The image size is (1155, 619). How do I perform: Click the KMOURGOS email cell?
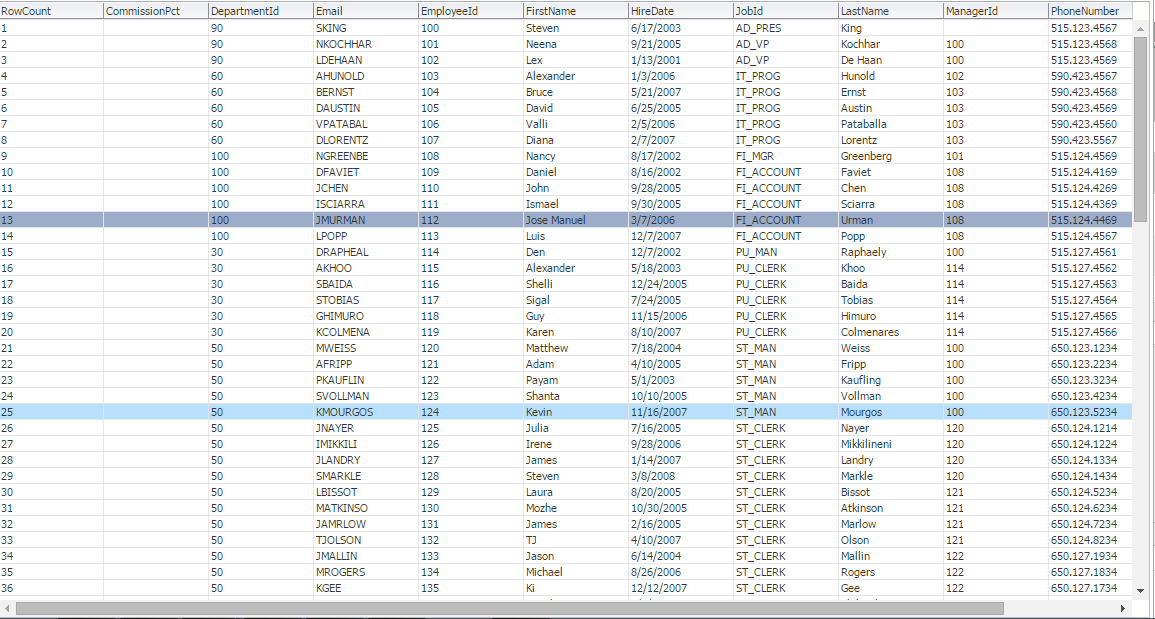(x=366, y=412)
